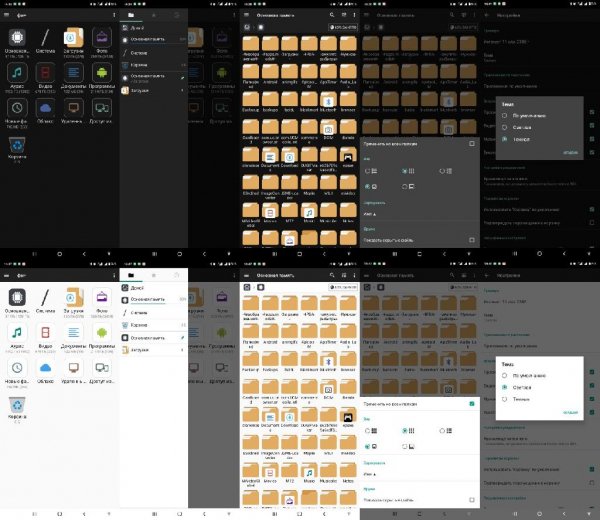Viewport: 600px width, 520px height.
Task: Select По умолчанию radio in dark Тема dialog
Action: 504,116
